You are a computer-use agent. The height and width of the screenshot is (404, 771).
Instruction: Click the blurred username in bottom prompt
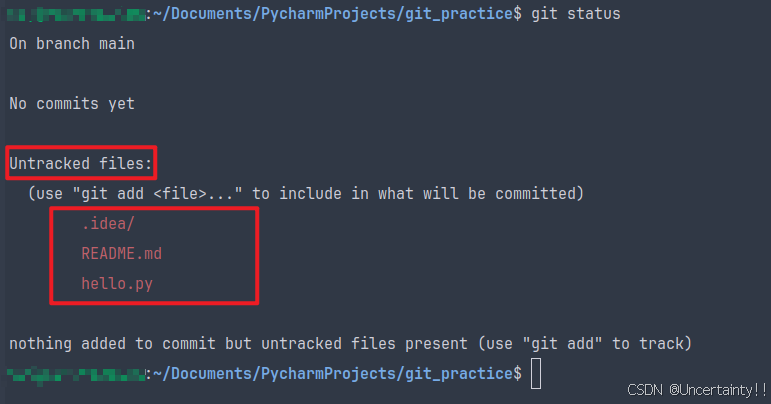76,375
